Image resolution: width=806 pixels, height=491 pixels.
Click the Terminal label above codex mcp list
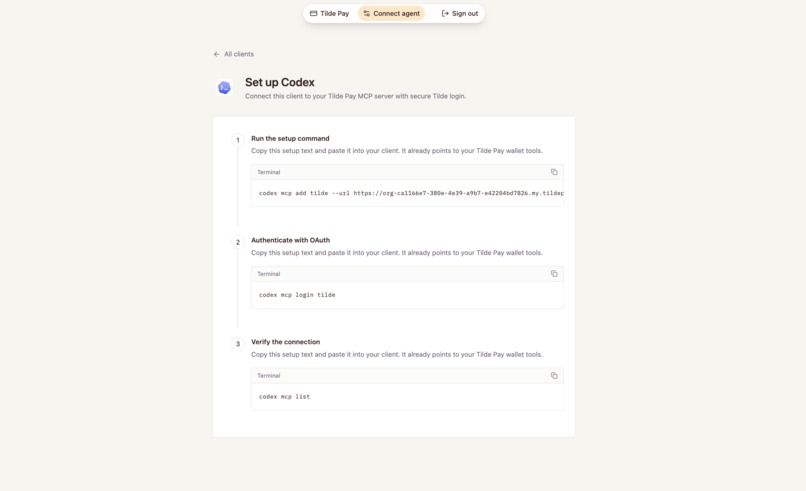269,376
